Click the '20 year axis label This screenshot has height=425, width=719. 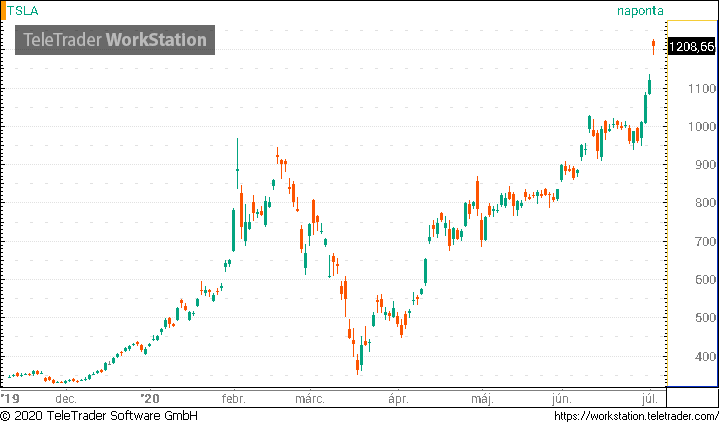click(150, 398)
